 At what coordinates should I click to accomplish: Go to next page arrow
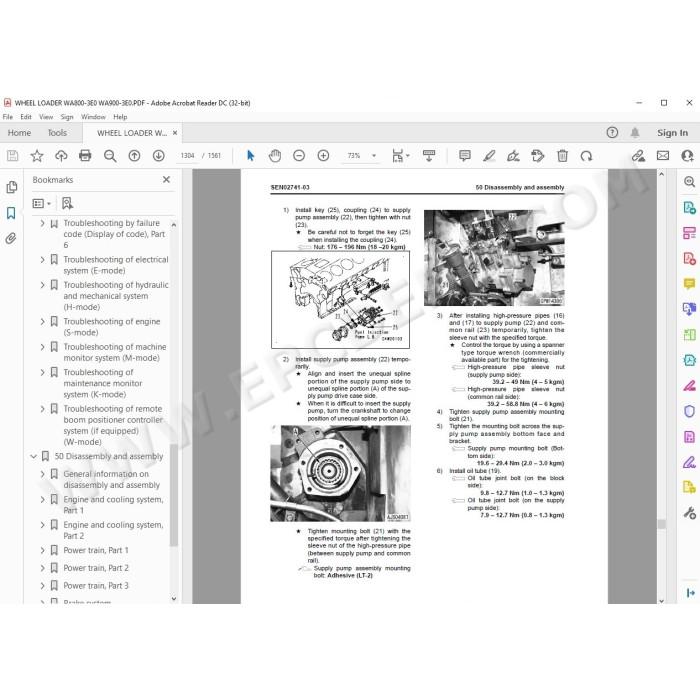[158, 155]
